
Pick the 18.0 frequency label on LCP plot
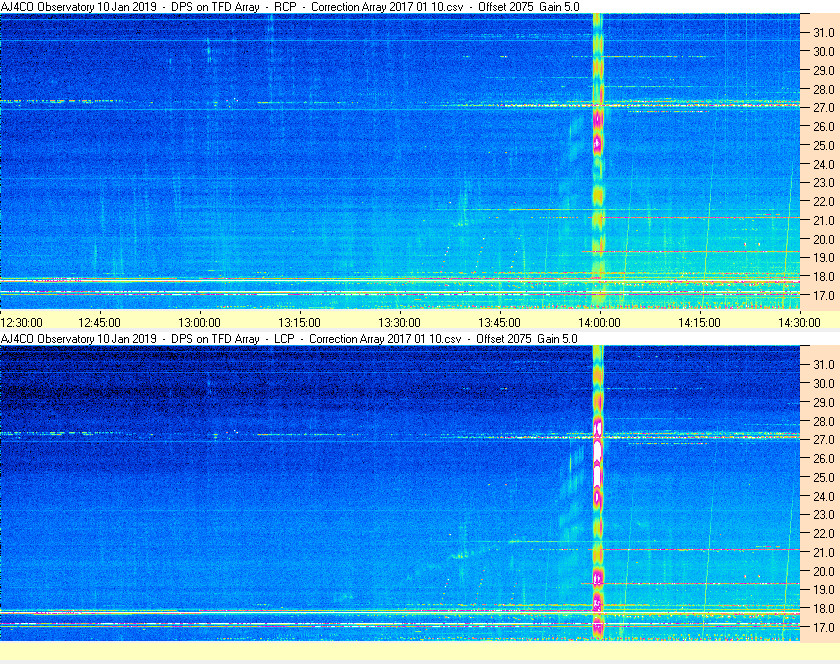824,608
